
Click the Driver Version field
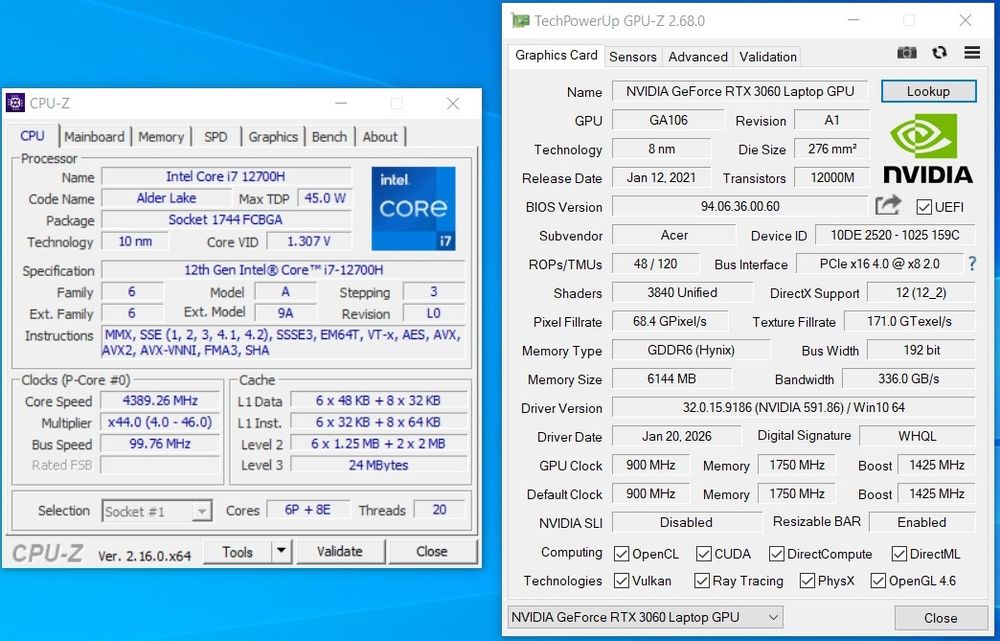pos(793,407)
